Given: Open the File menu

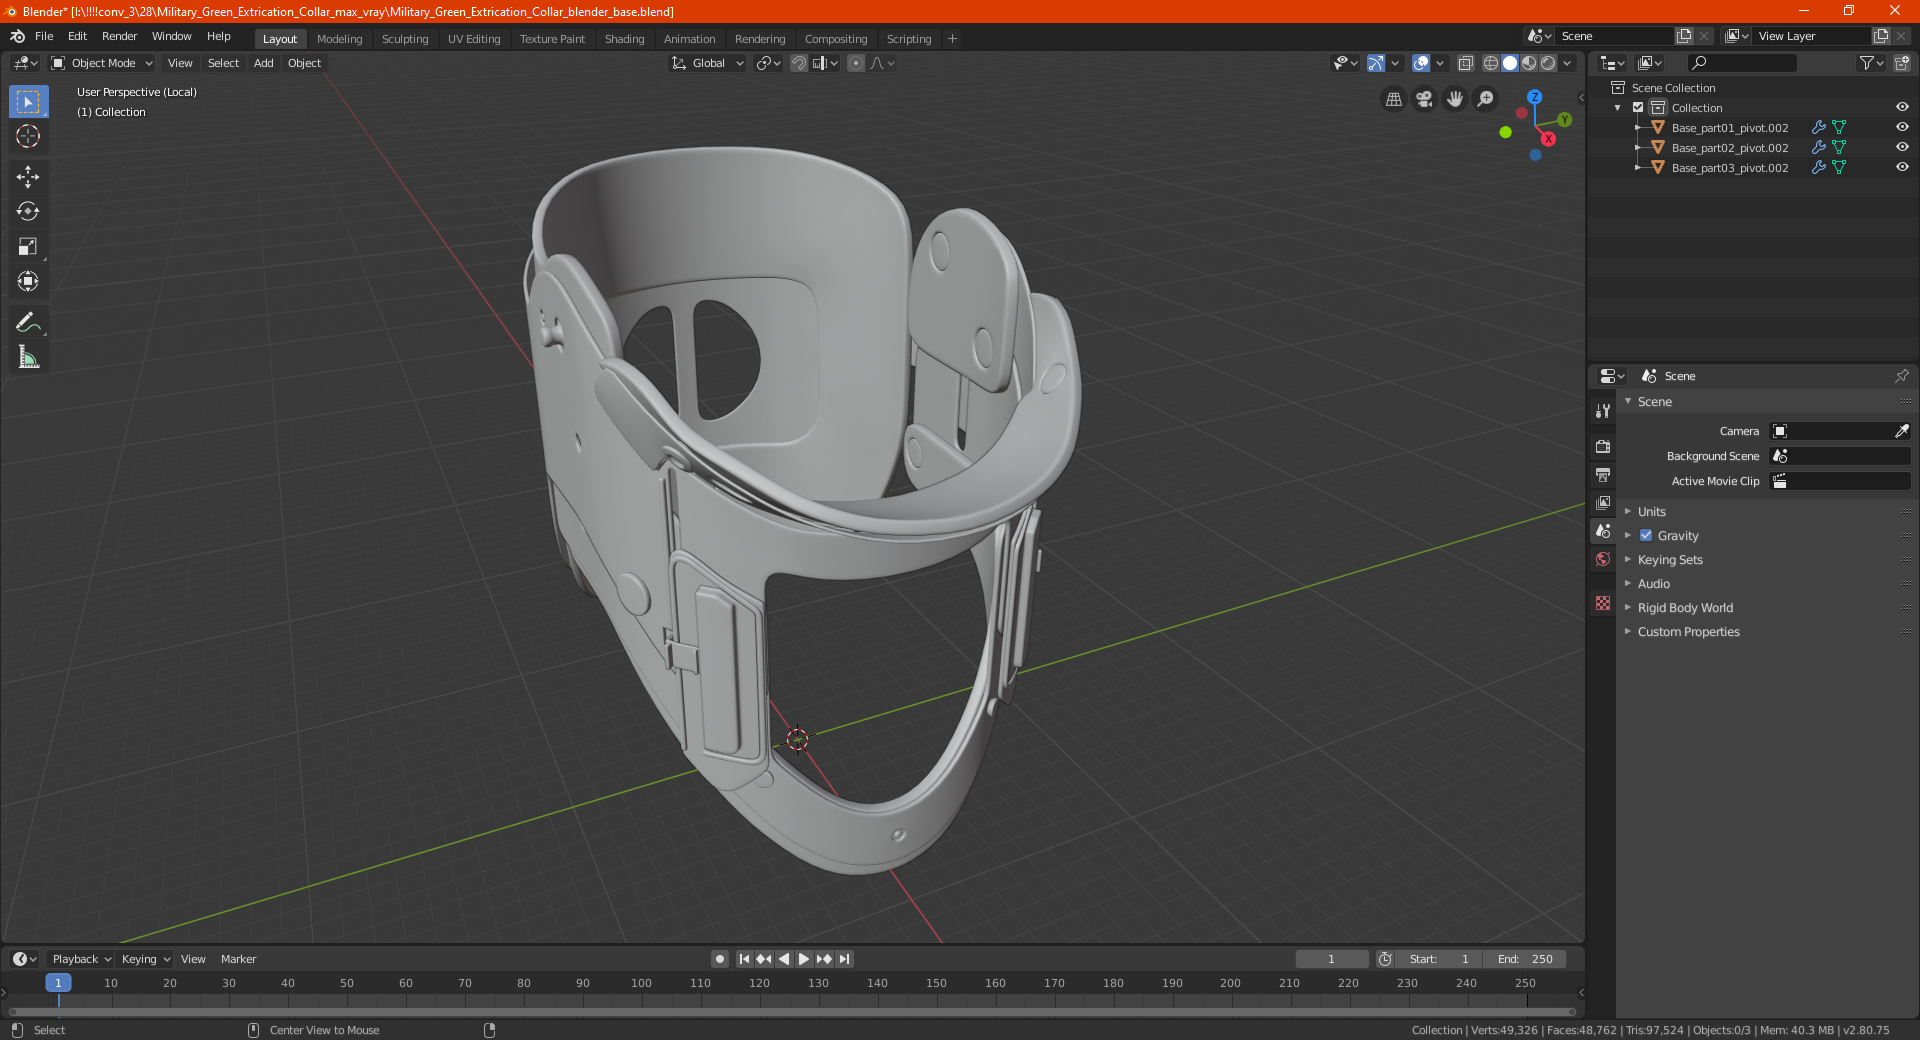Looking at the screenshot, I should coord(44,36).
